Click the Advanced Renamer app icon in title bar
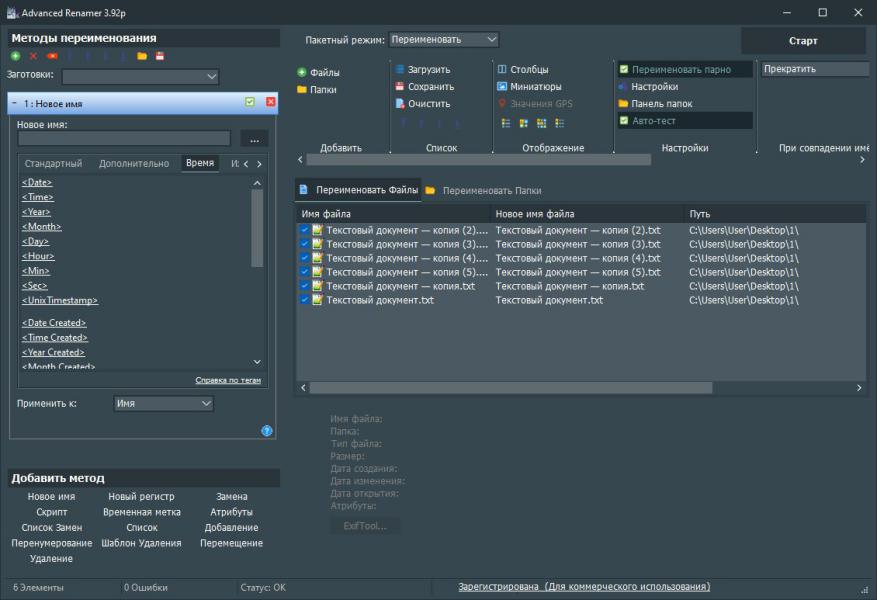This screenshot has width=877, height=600. 12,12
